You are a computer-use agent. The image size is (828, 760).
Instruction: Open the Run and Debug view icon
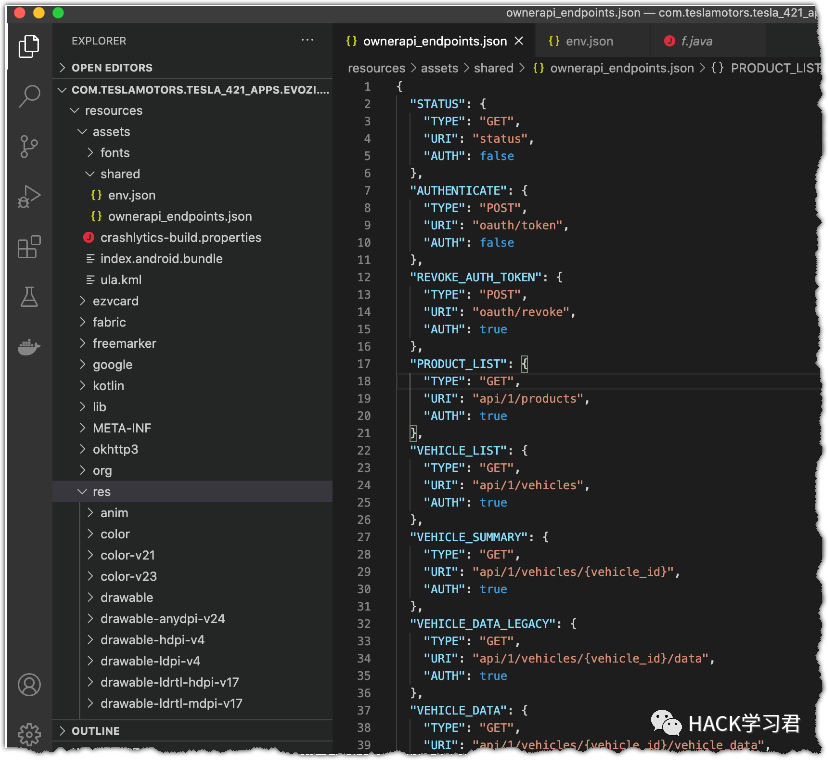tap(29, 196)
